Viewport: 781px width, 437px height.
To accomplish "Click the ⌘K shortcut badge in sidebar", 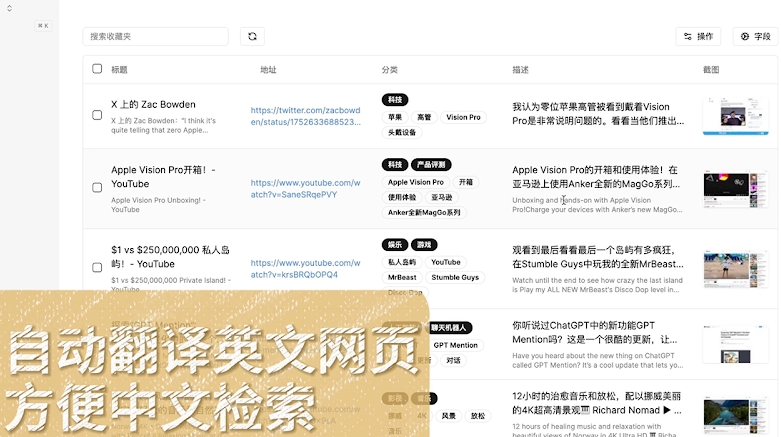I will click(43, 25).
